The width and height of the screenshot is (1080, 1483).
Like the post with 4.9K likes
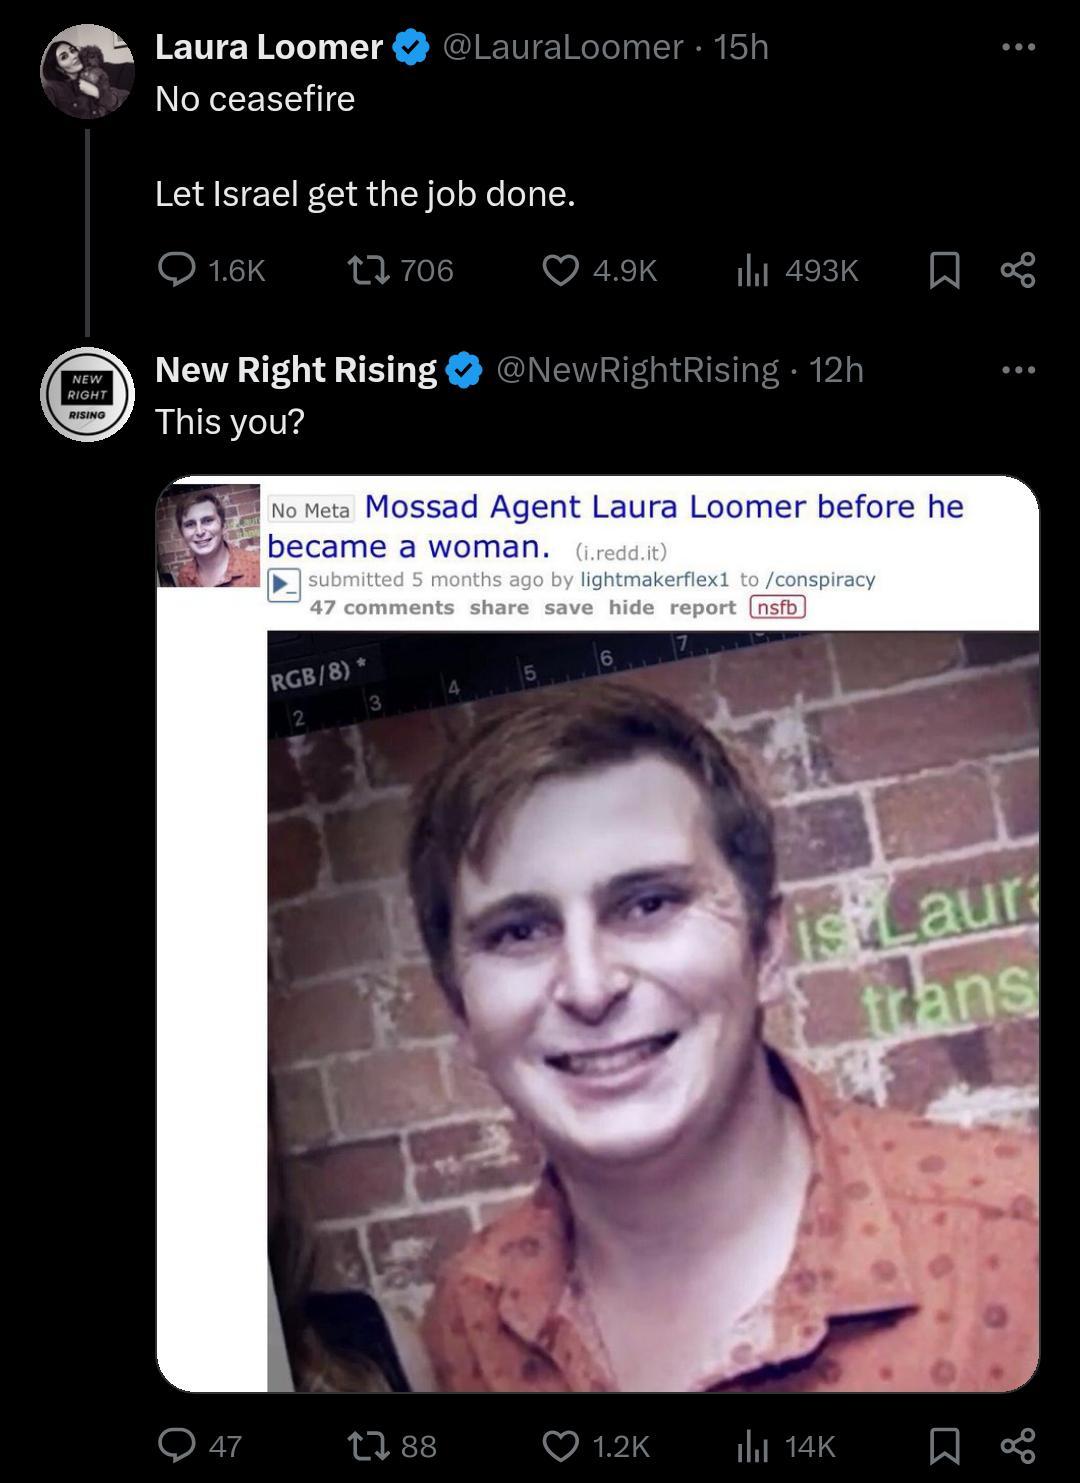pos(561,270)
